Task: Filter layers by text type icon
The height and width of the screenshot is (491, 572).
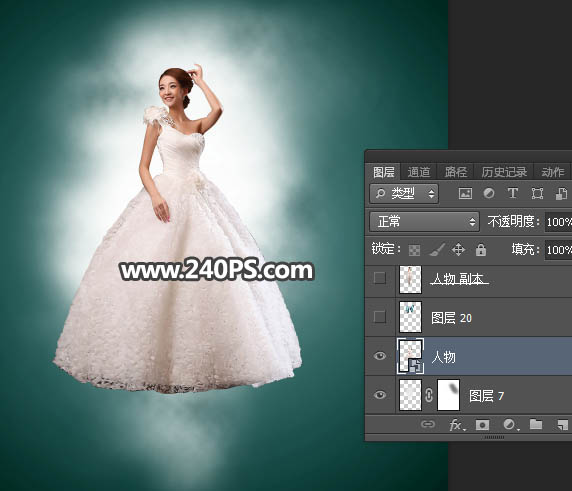Action: (x=513, y=193)
